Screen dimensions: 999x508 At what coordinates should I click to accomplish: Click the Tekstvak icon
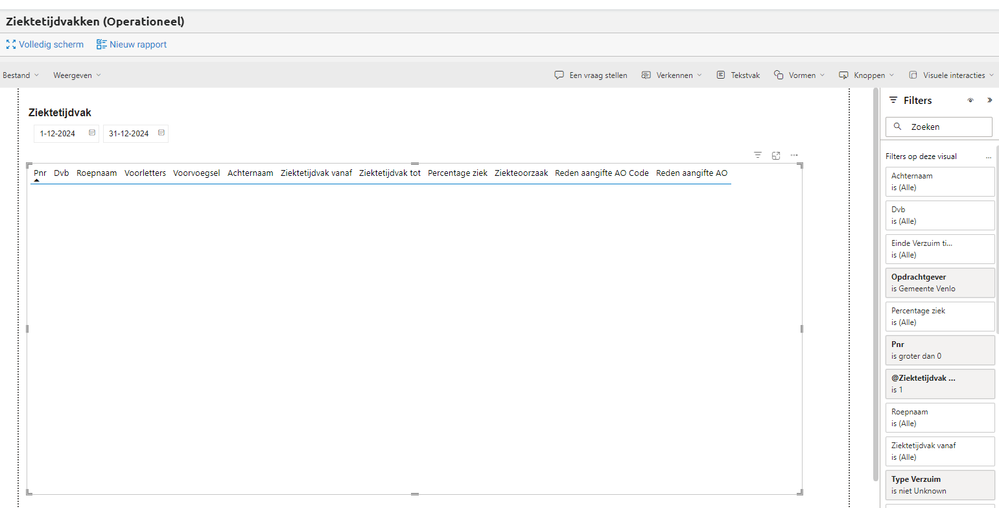721,75
